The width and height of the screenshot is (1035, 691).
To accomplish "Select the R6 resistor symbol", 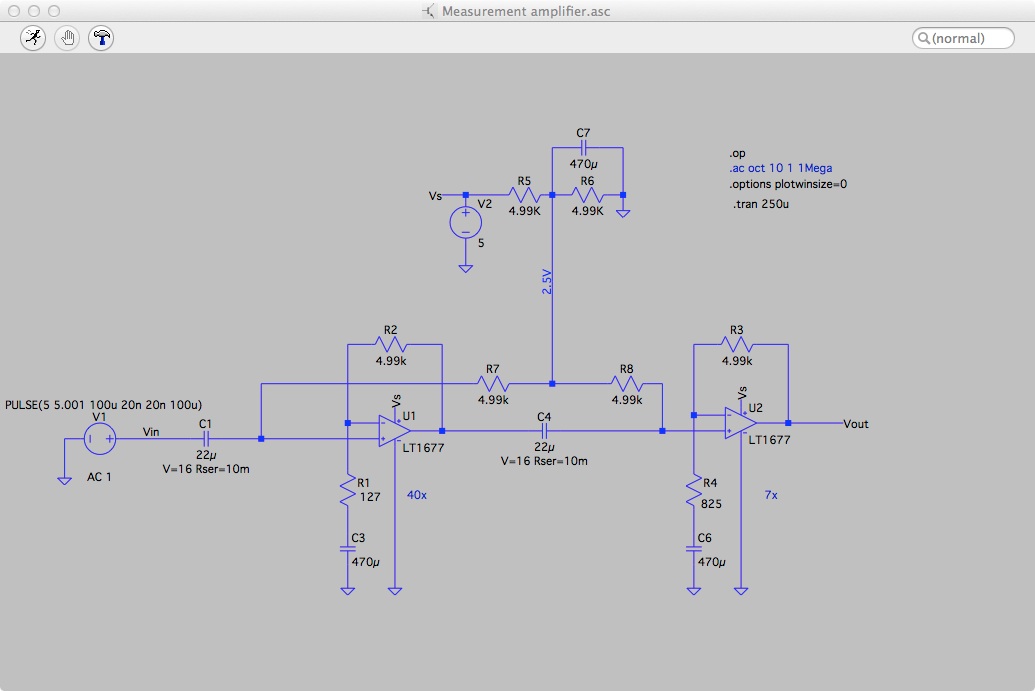I will point(587,195).
